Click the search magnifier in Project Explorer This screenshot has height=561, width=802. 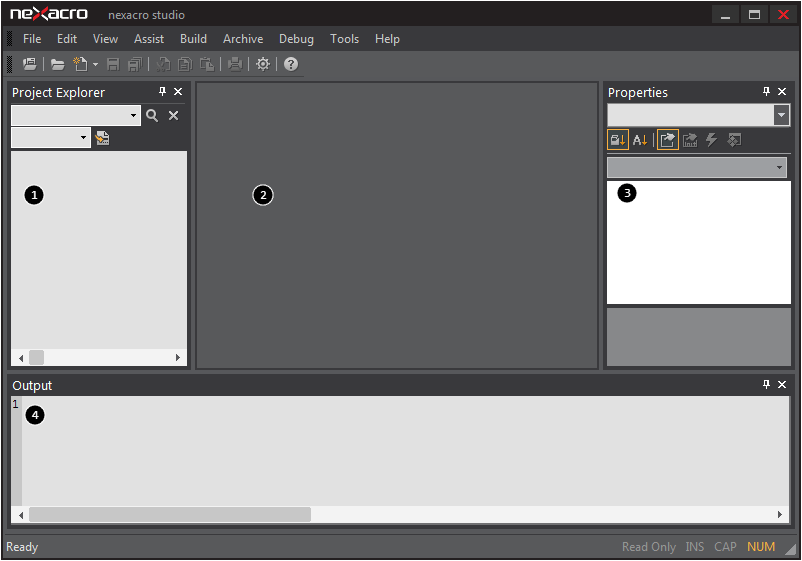(x=152, y=116)
